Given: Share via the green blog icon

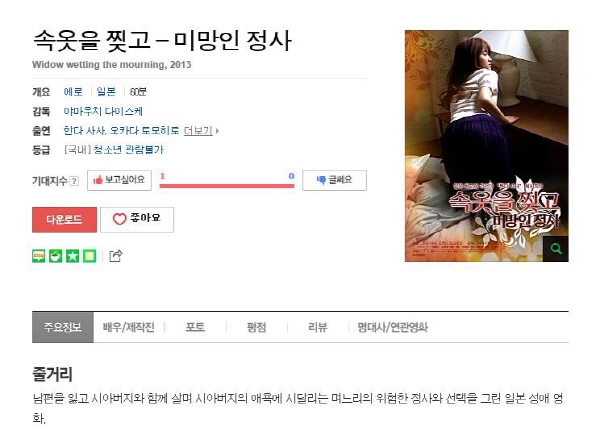Looking at the screenshot, I should click(x=39, y=256).
